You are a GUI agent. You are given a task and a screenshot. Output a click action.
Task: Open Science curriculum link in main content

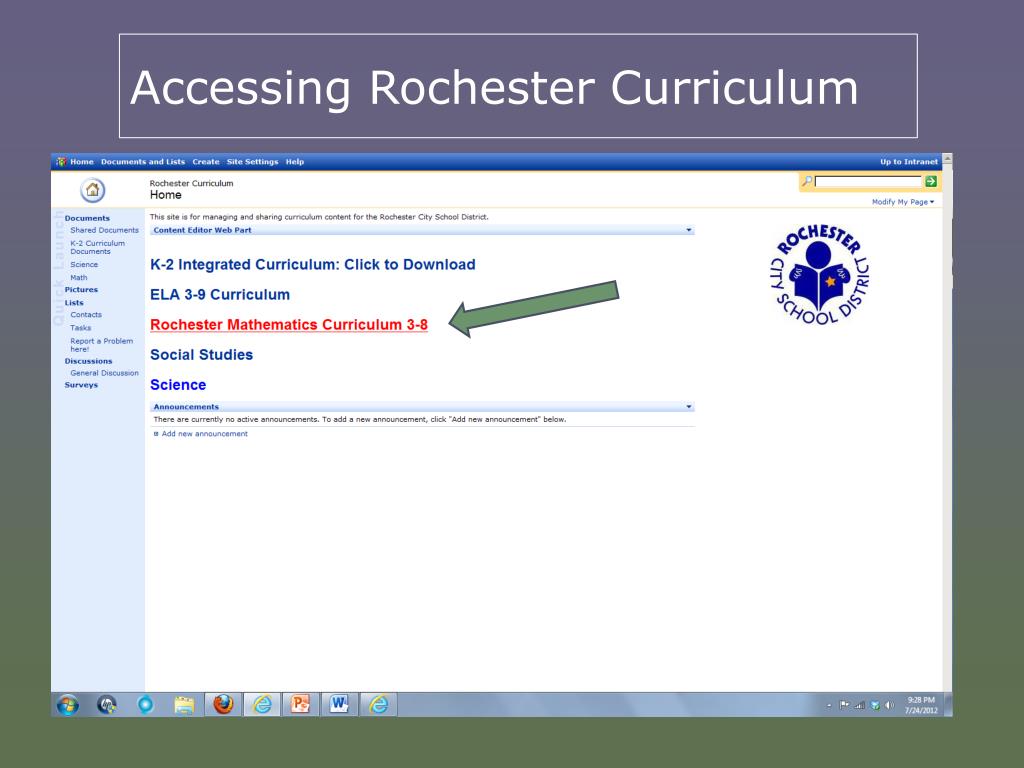(x=178, y=385)
